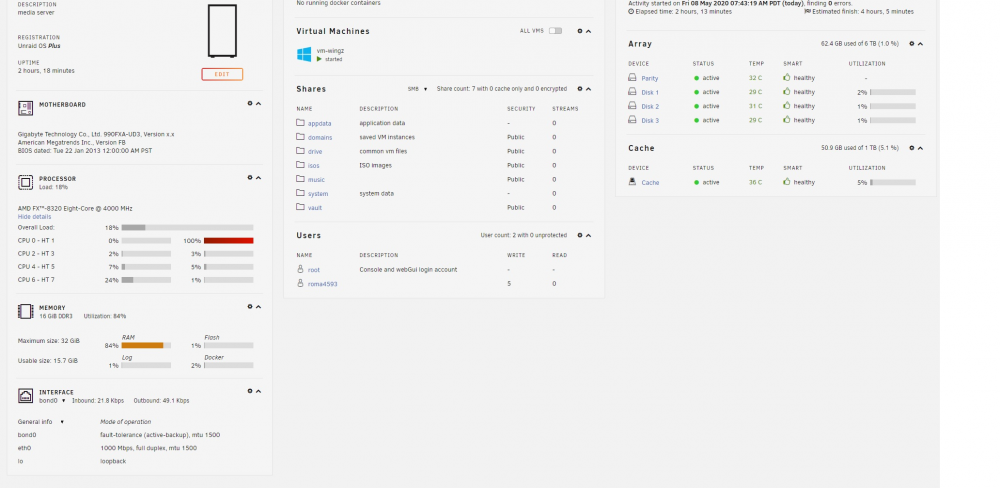The height and width of the screenshot is (488, 1000).
Task: Click the Motherboard panel icon
Action: 26,108
